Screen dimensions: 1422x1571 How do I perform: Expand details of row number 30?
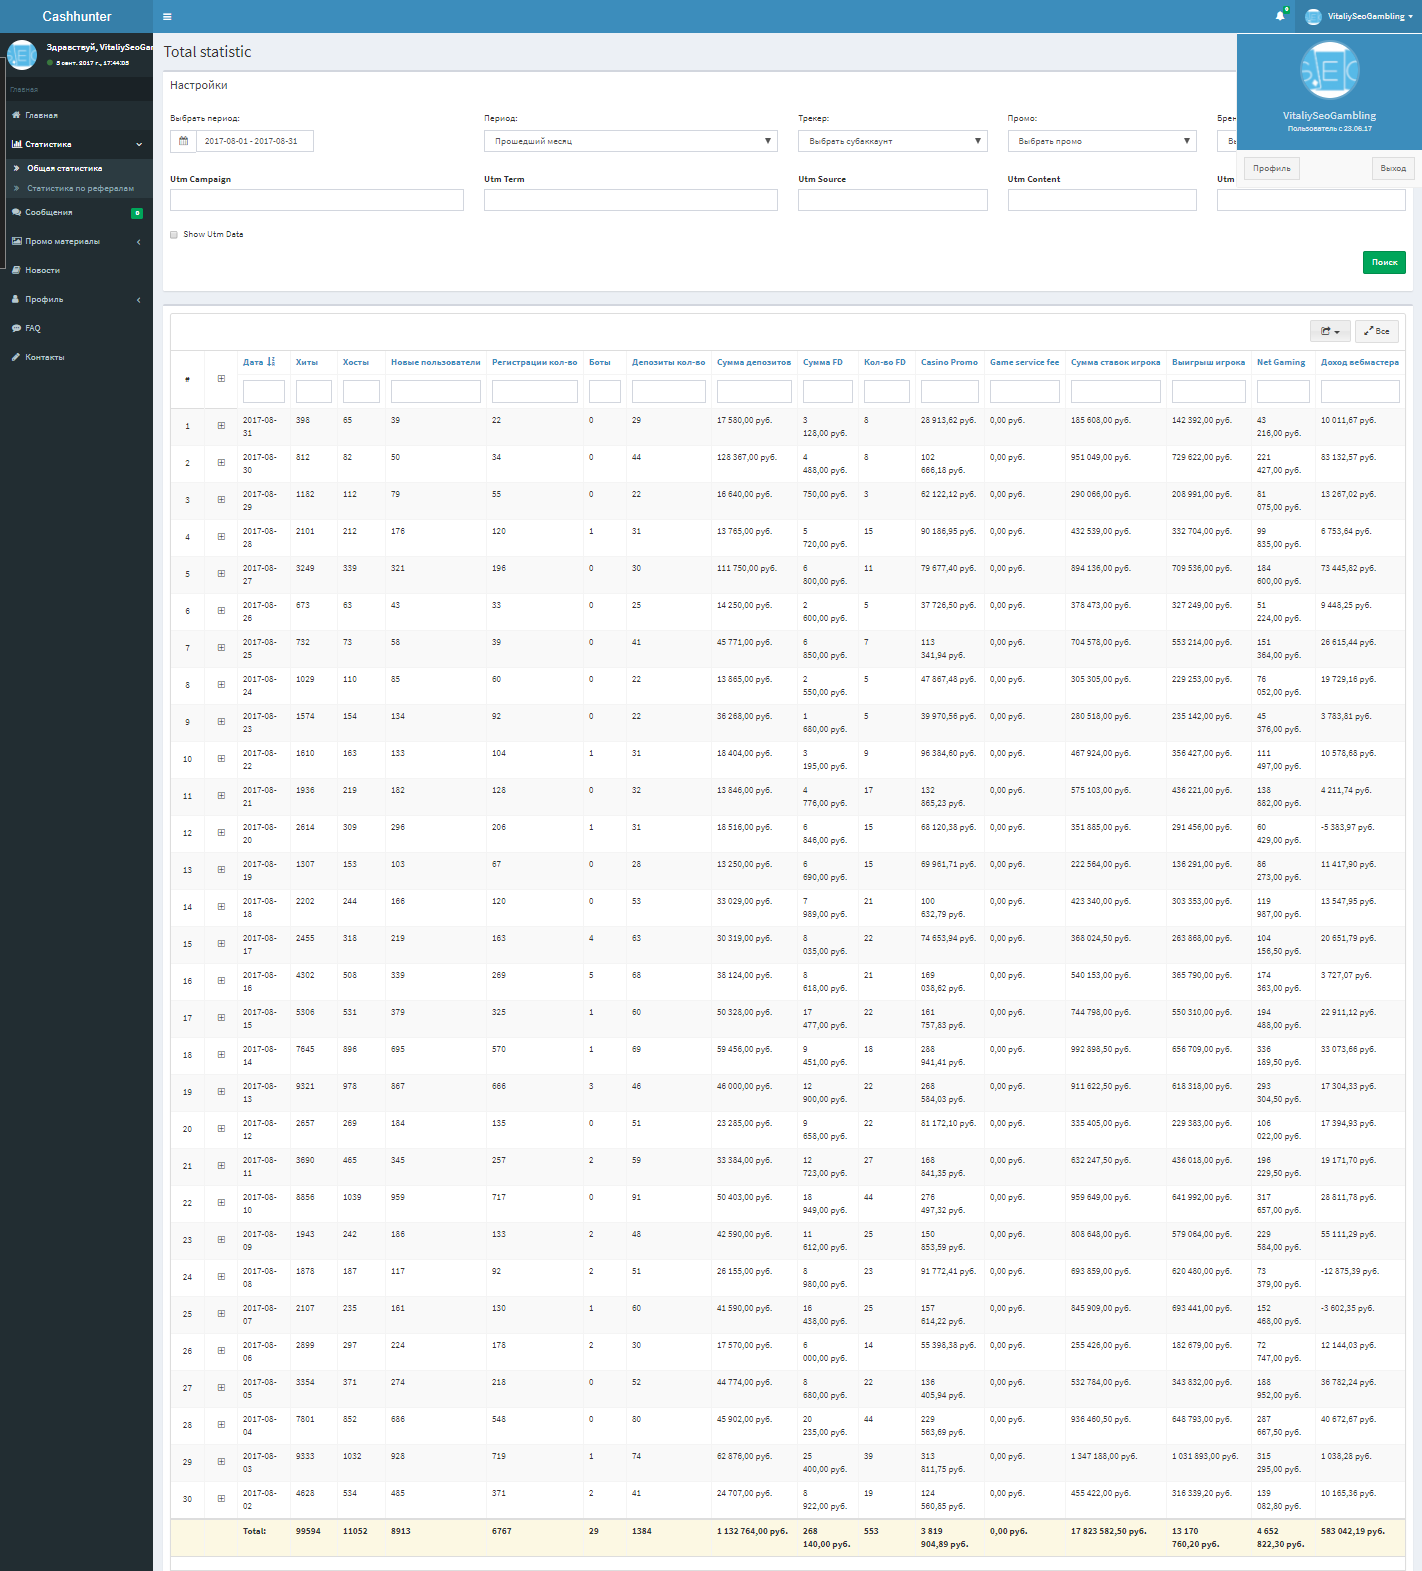pos(221,1499)
